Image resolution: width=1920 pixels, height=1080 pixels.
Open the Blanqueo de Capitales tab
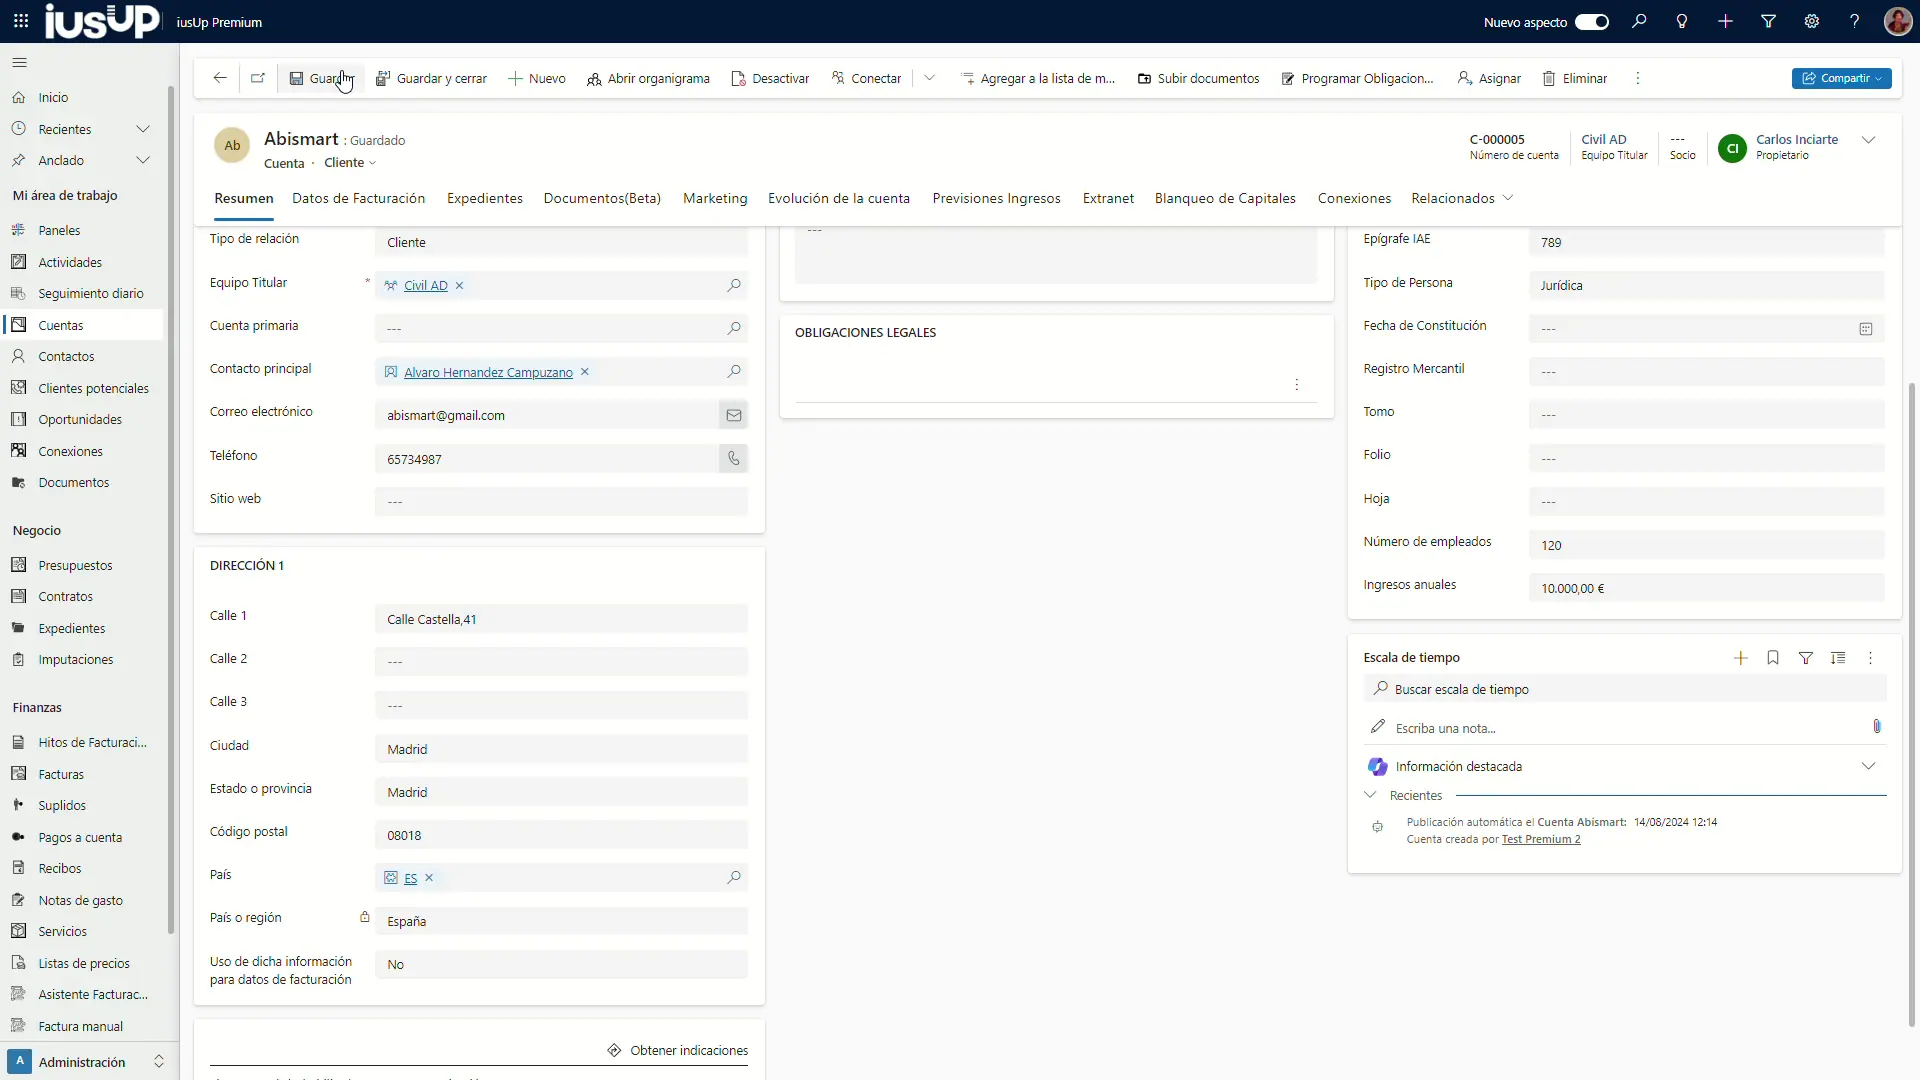pos(1225,198)
